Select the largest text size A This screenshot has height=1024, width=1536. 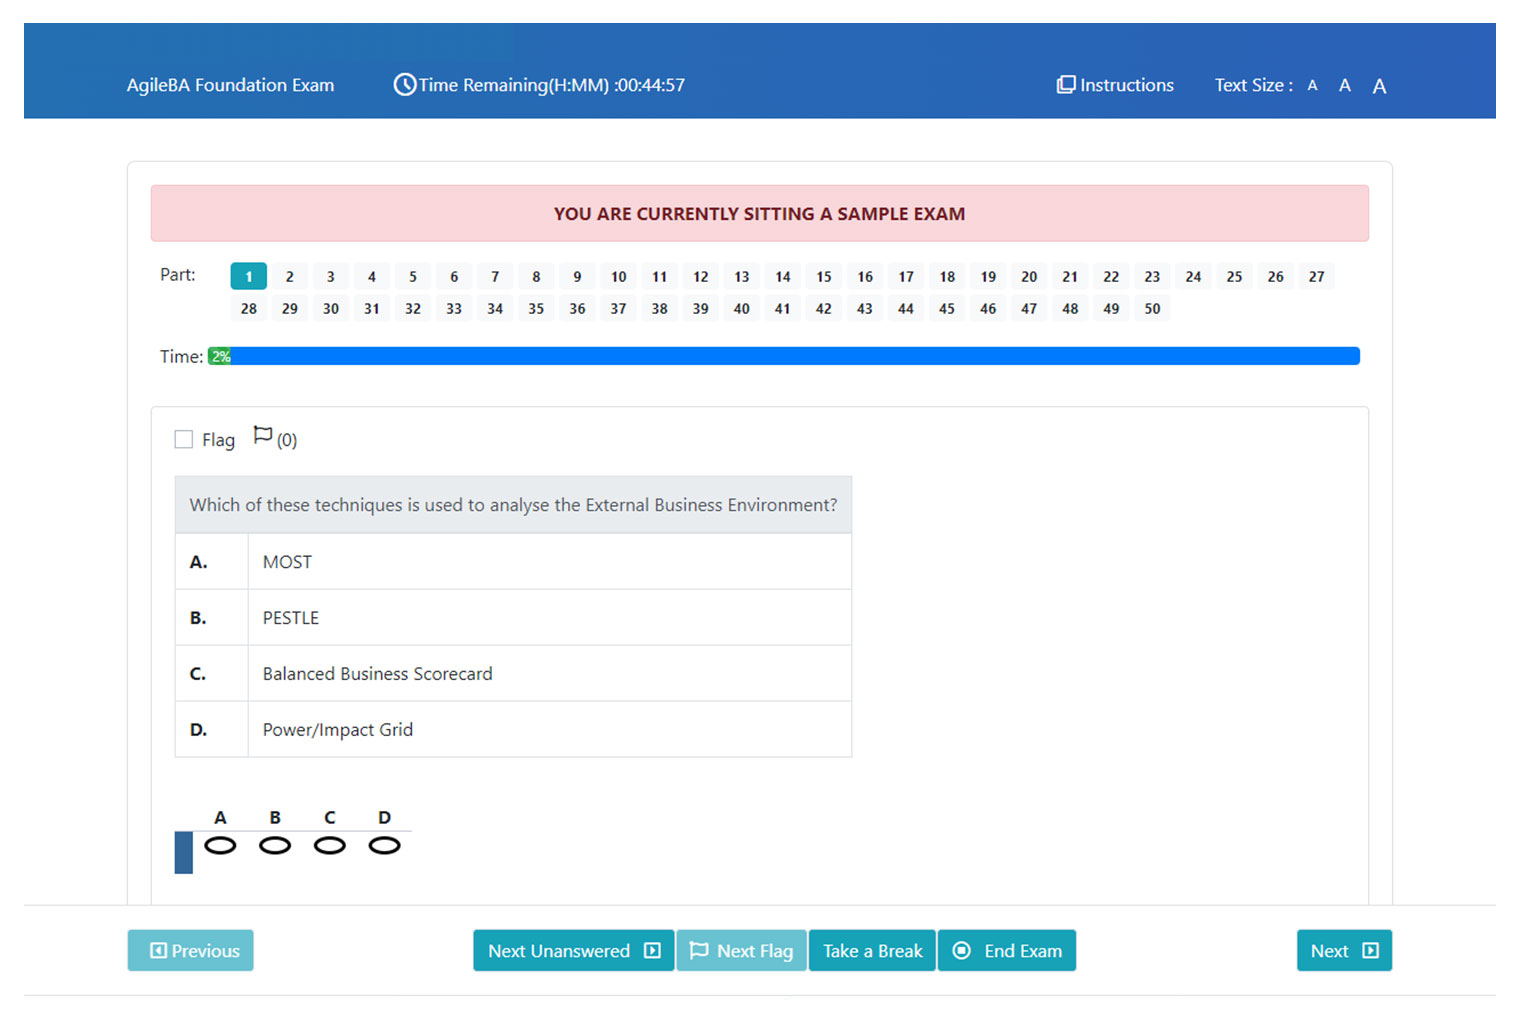coord(1379,87)
